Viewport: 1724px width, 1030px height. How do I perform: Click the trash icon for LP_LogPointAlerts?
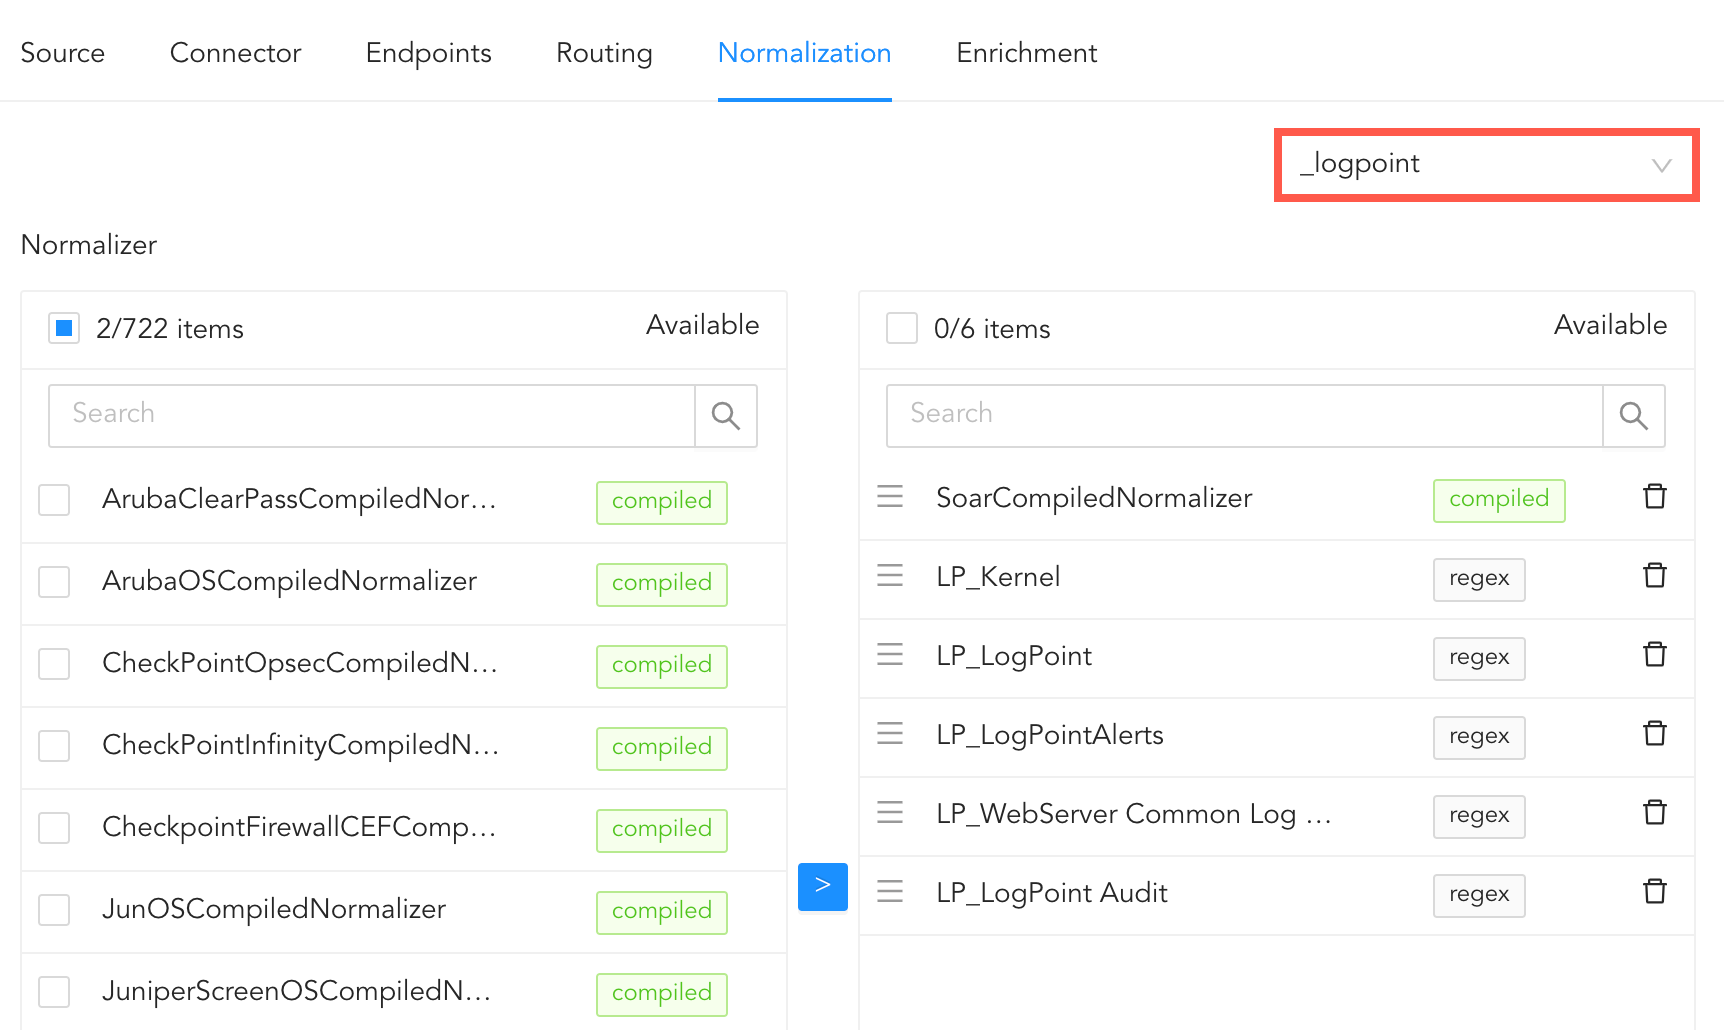pos(1655,734)
